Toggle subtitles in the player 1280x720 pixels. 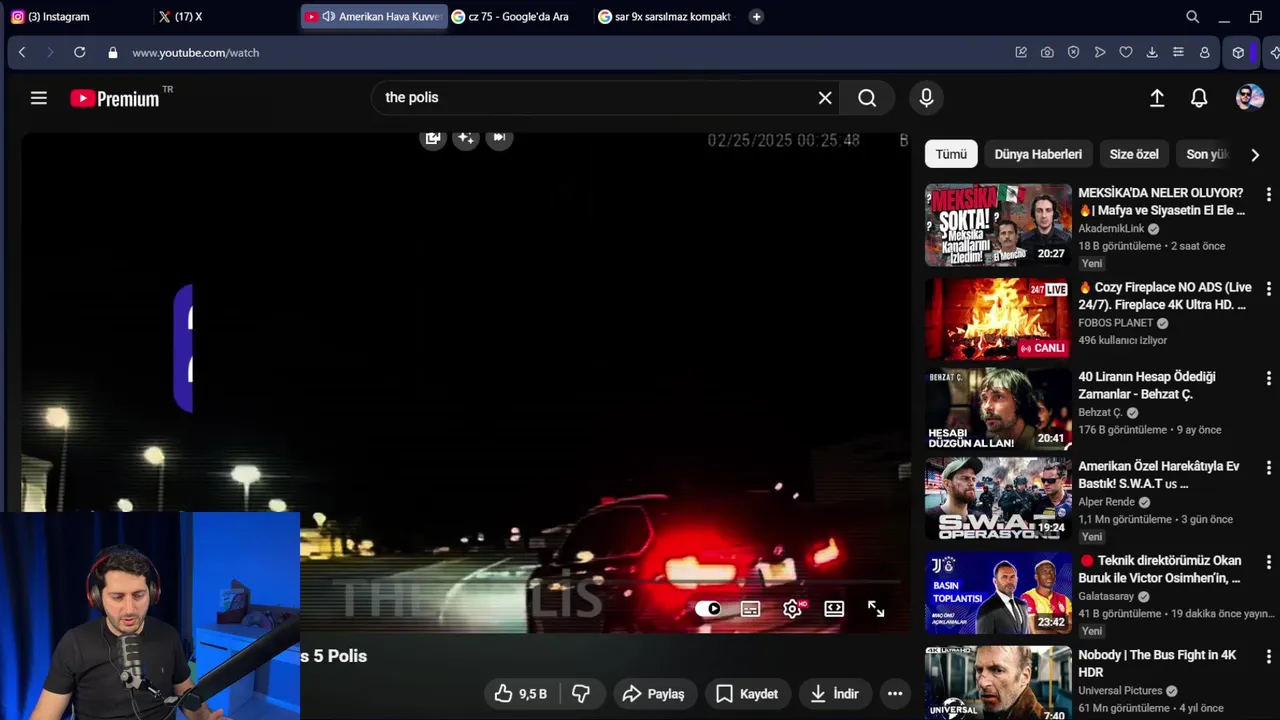click(x=750, y=609)
